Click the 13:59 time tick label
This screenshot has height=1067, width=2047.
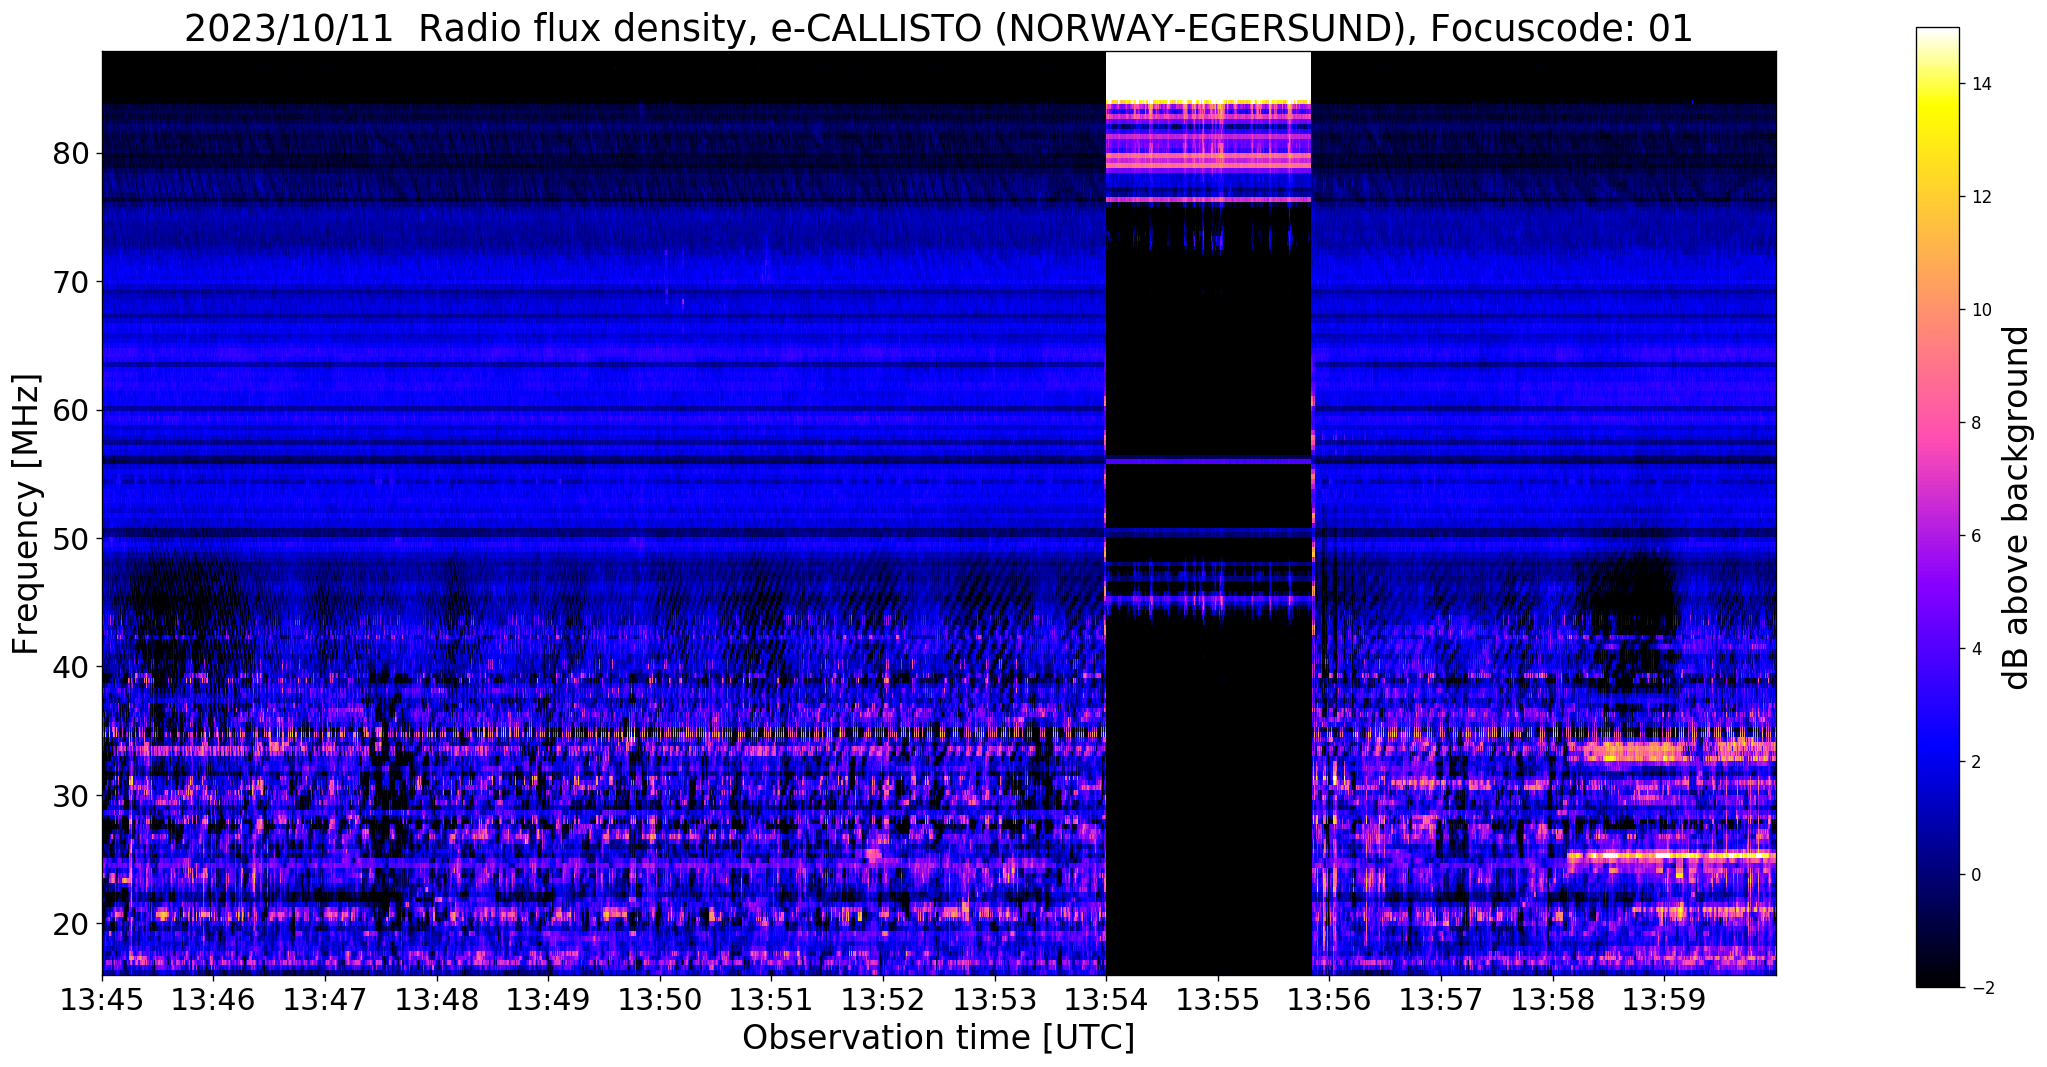click(1664, 1000)
